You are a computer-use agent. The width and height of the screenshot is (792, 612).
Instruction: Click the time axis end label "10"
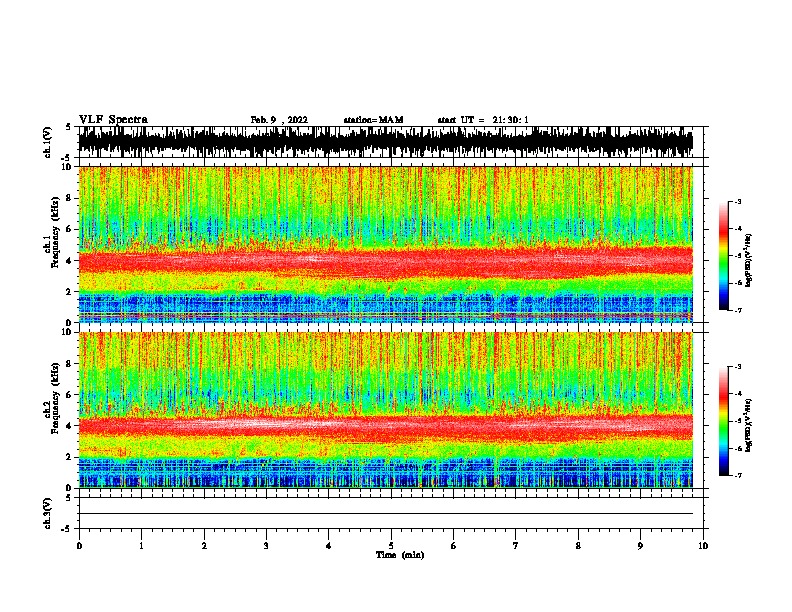tap(703, 546)
